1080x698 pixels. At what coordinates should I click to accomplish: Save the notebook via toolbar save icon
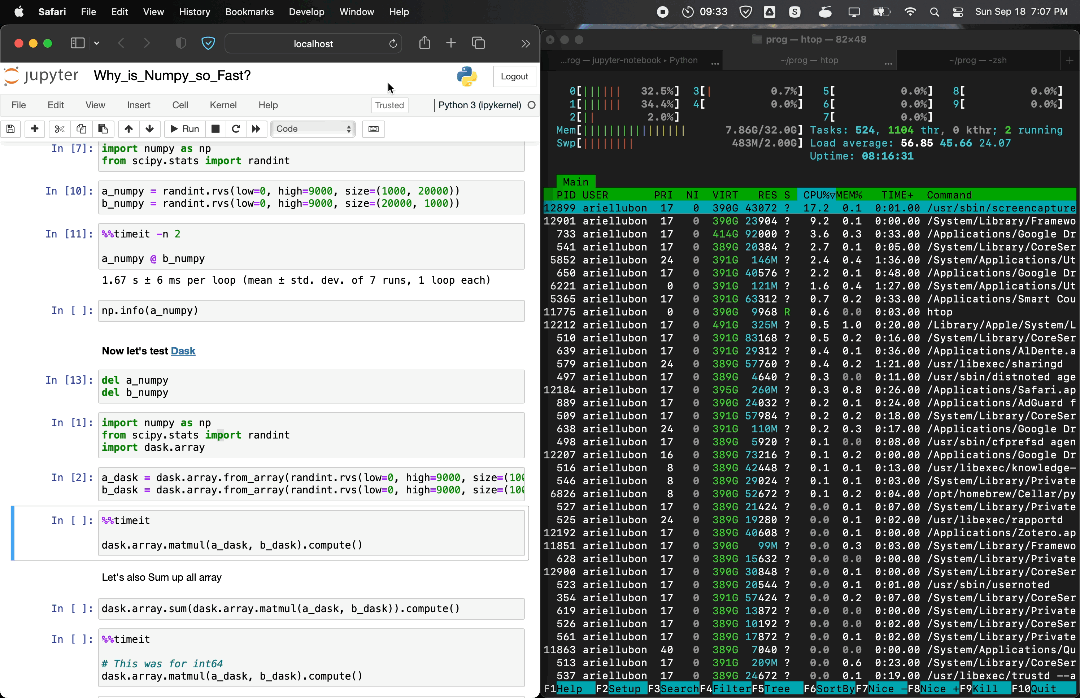click(11, 128)
